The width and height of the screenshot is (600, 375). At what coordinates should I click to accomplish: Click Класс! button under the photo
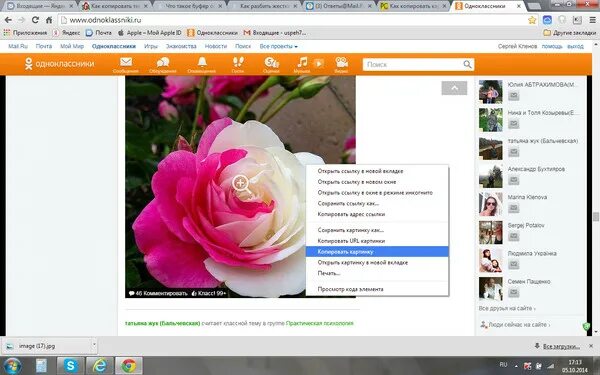point(209,293)
